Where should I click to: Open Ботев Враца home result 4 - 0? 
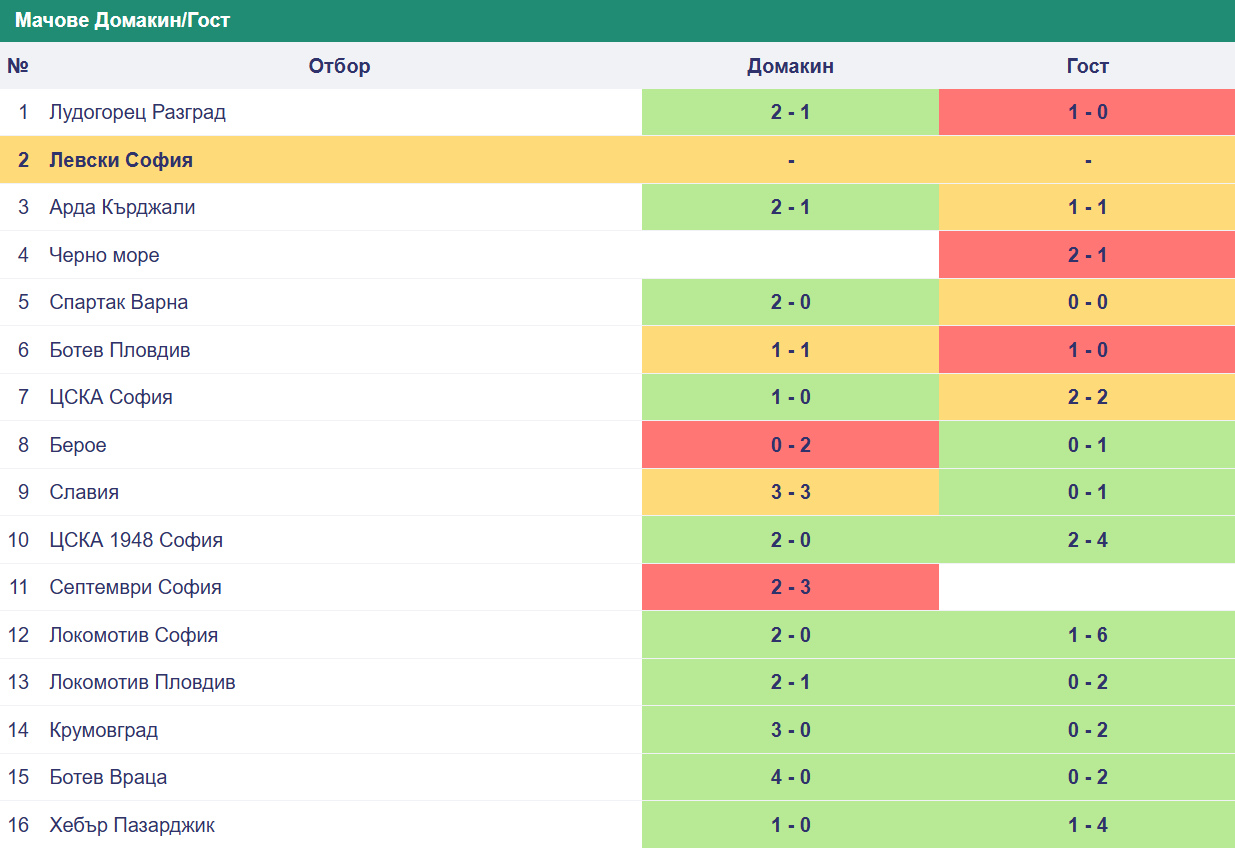[x=790, y=777]
